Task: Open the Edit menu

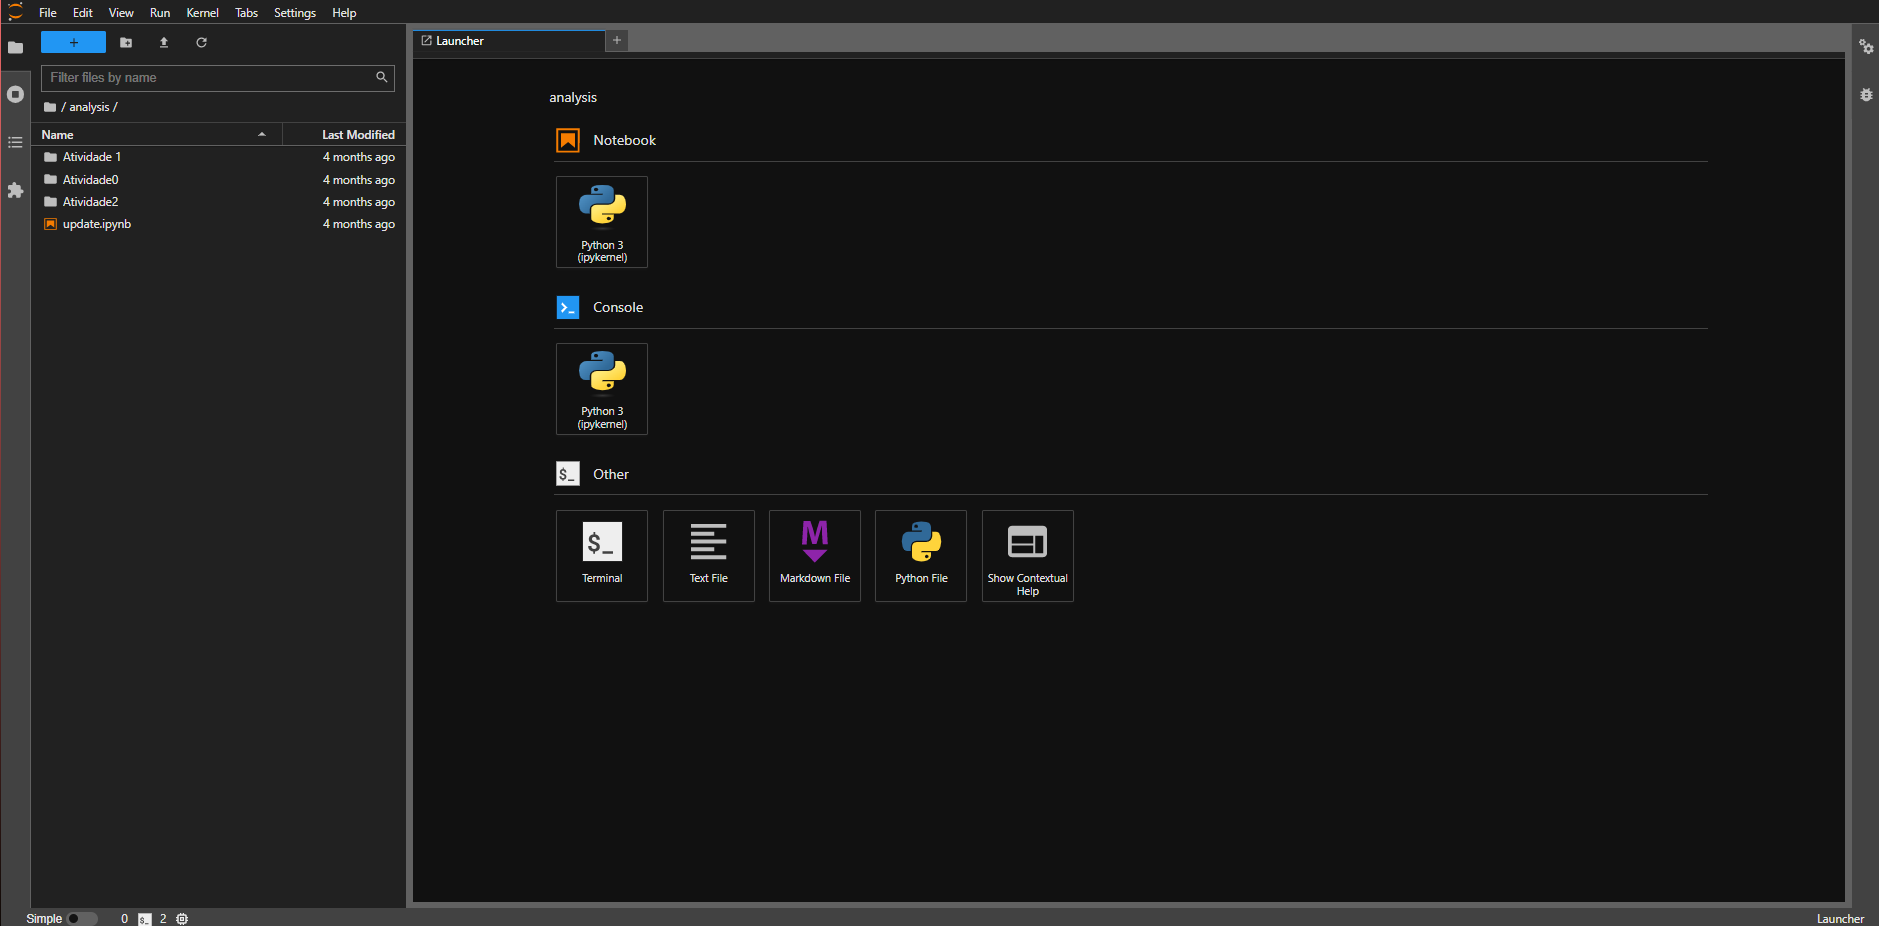Action: click(83, 13)
